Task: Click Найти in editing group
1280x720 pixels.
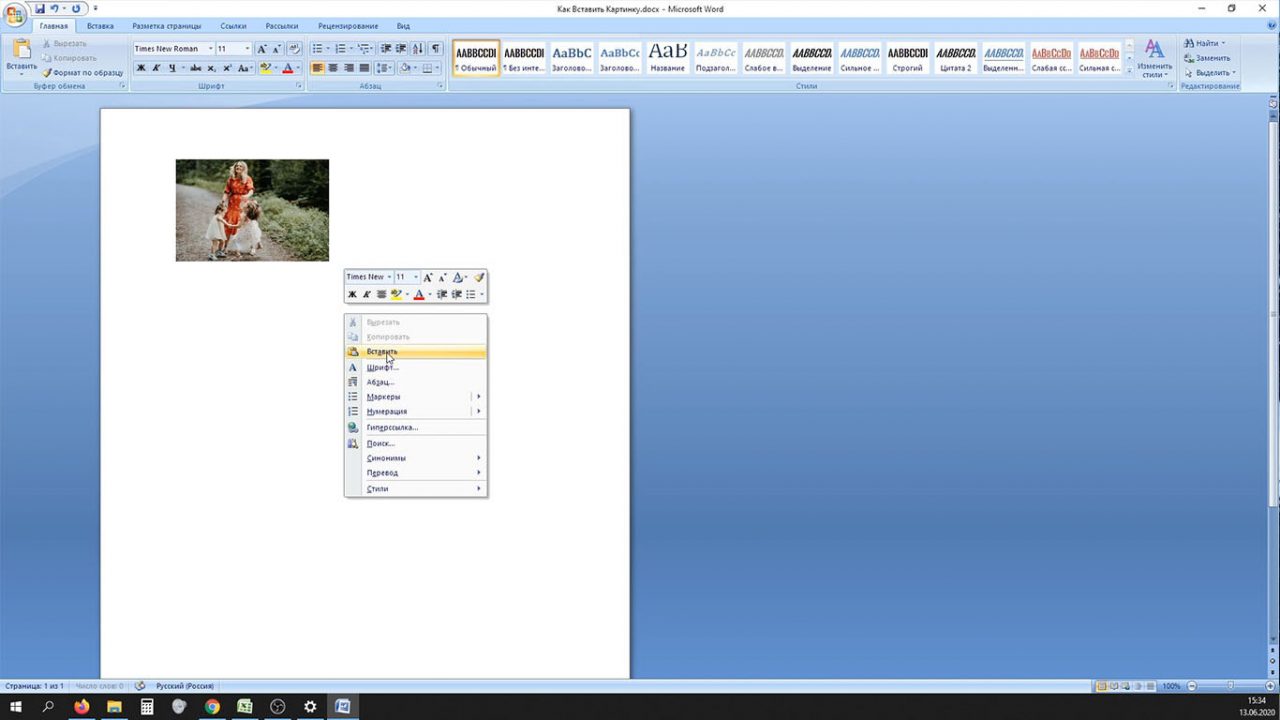Action: coord(1205,44)
